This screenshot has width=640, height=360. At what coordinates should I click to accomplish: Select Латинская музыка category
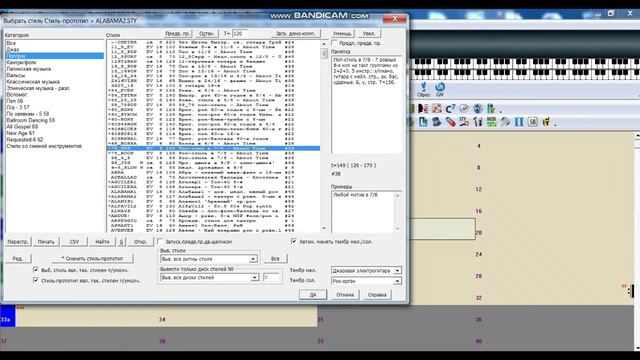[x=54, y=69]
